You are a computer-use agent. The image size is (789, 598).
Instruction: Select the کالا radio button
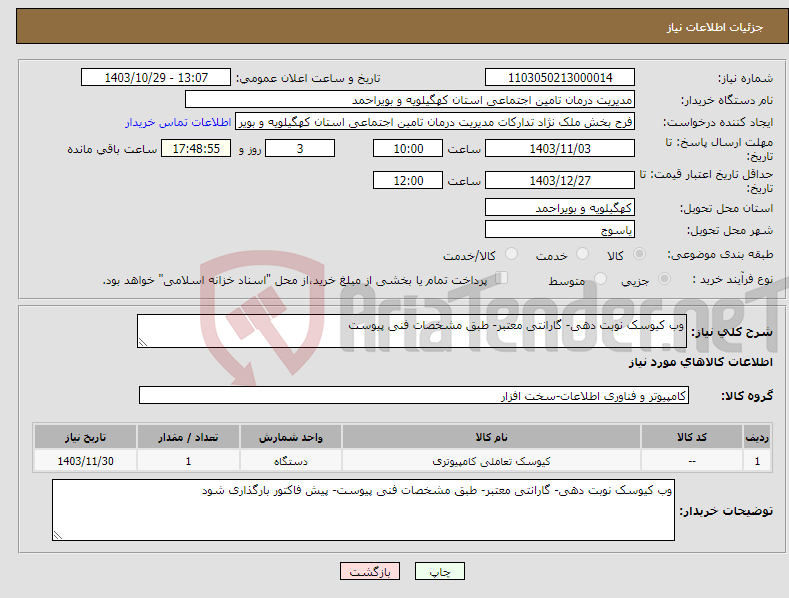point(639,254)
